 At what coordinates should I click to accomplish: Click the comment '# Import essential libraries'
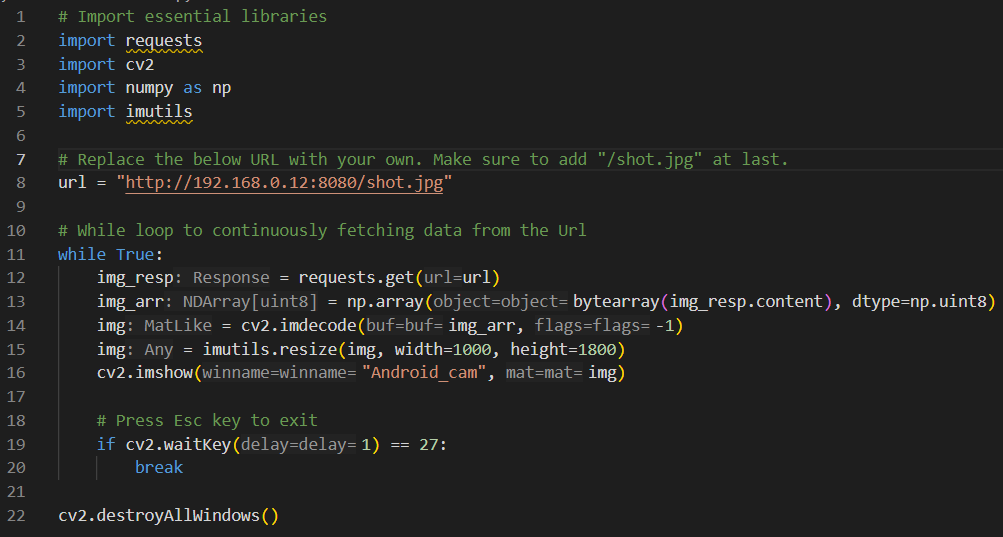pos(193,17)
